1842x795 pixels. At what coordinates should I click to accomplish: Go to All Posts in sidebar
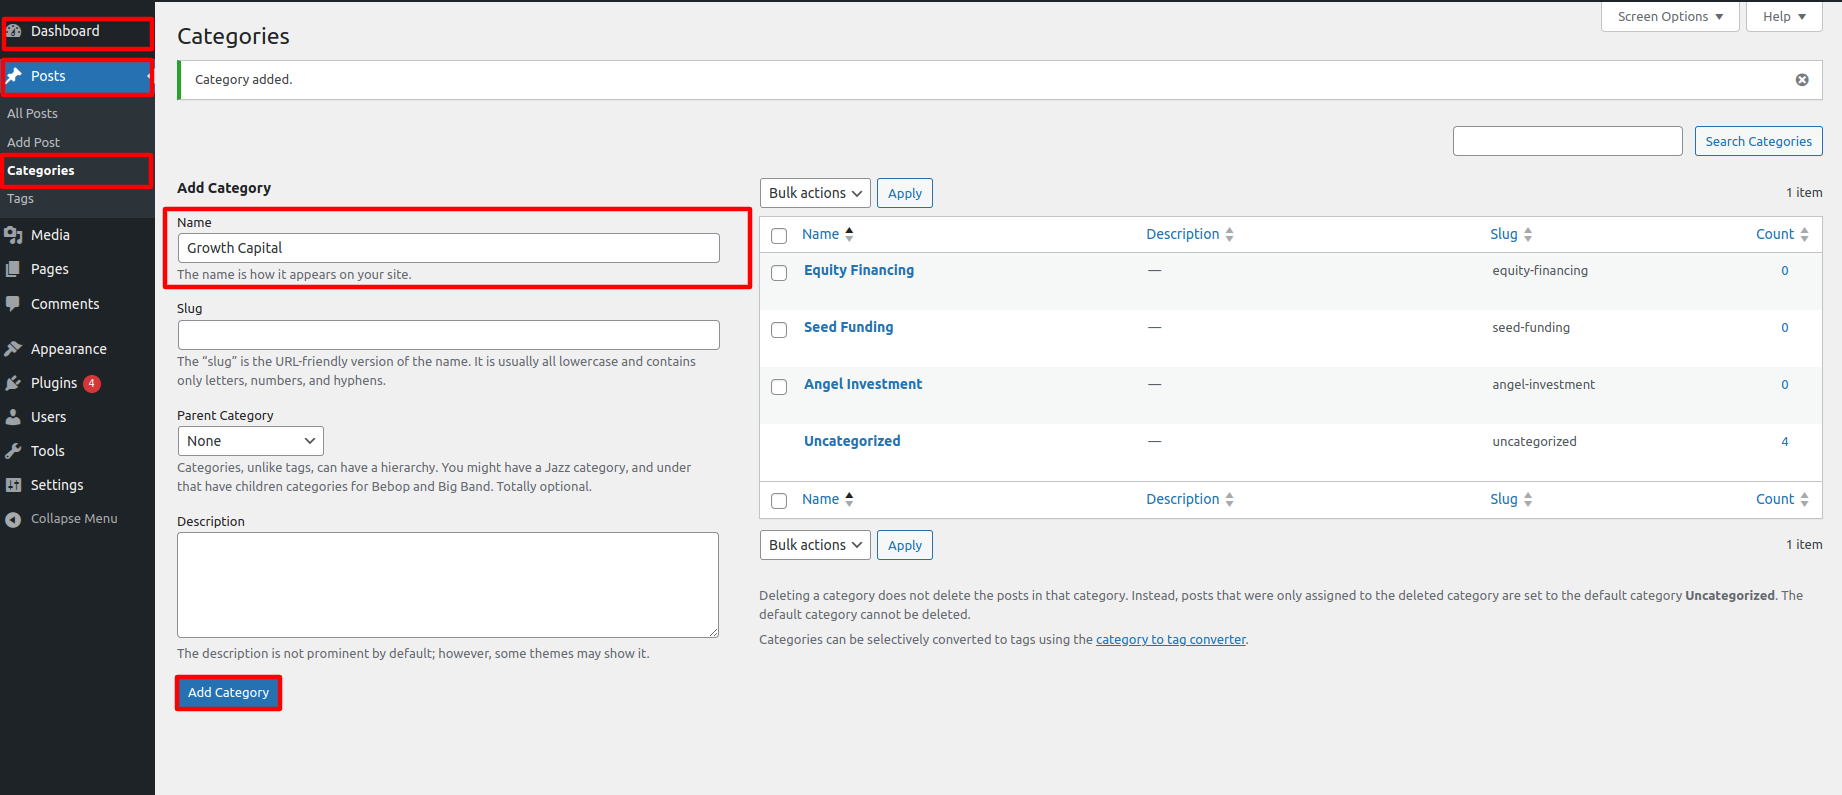33,114
